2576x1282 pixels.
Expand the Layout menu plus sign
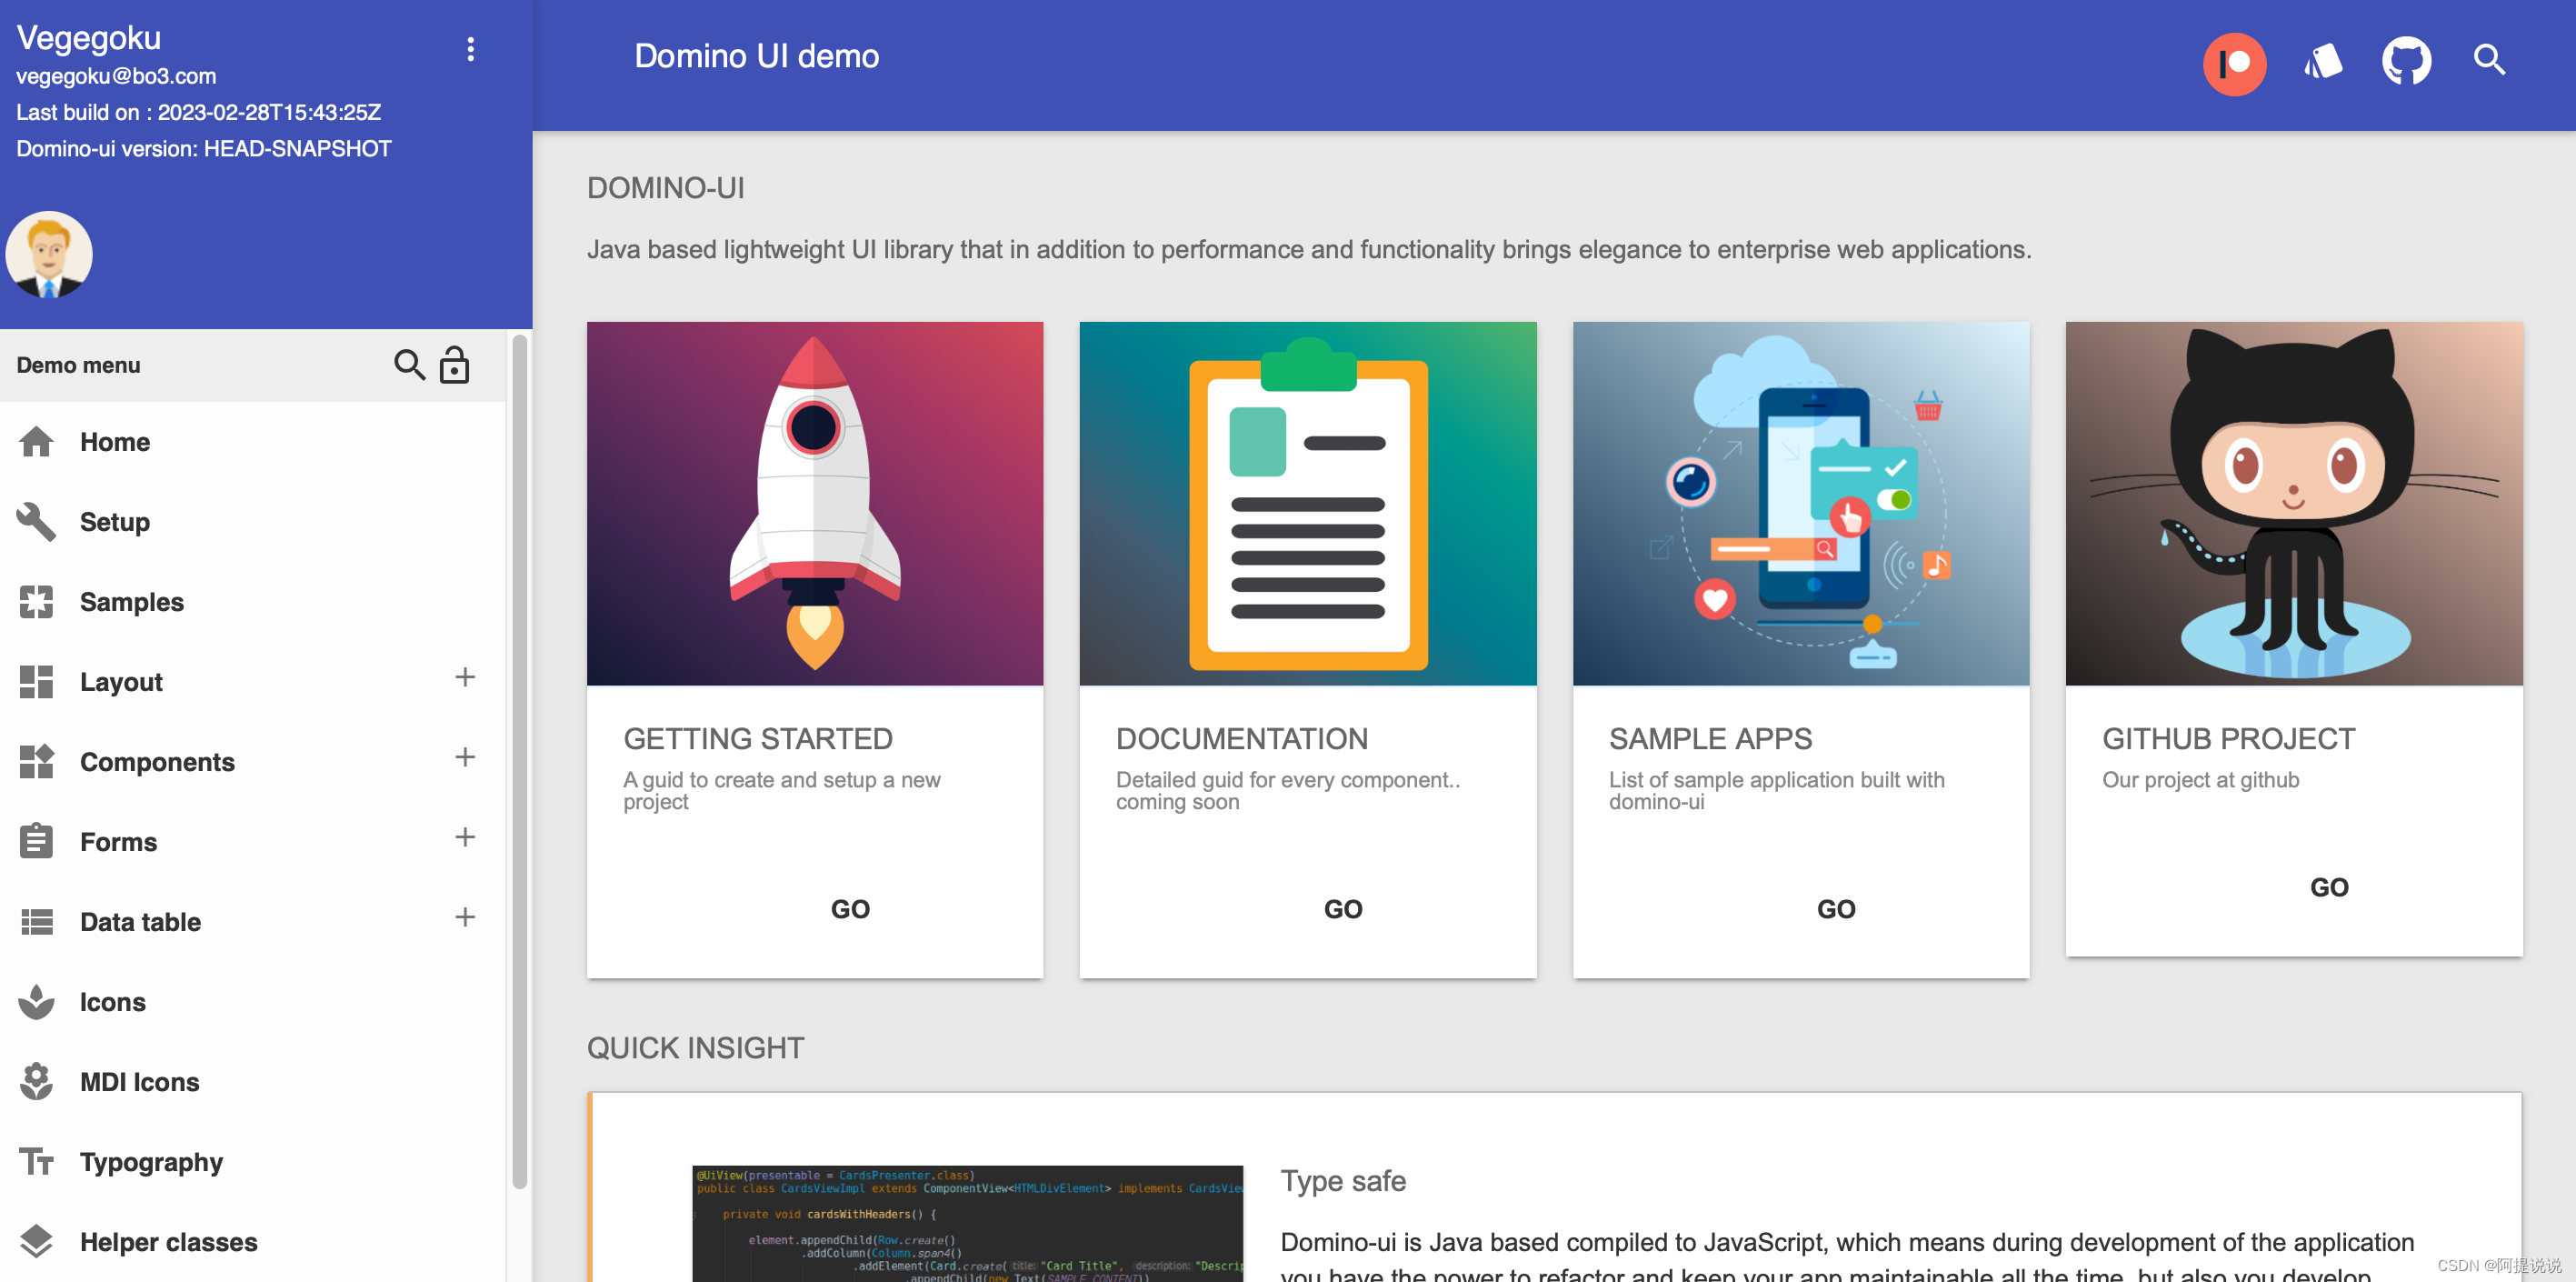point(465,677)
